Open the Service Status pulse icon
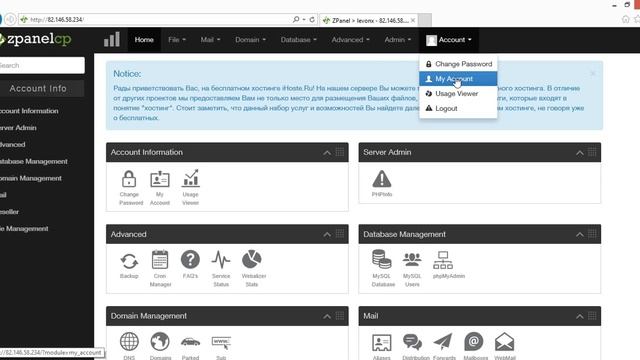Viewport: 640px width, 360px height. [221, 260]
